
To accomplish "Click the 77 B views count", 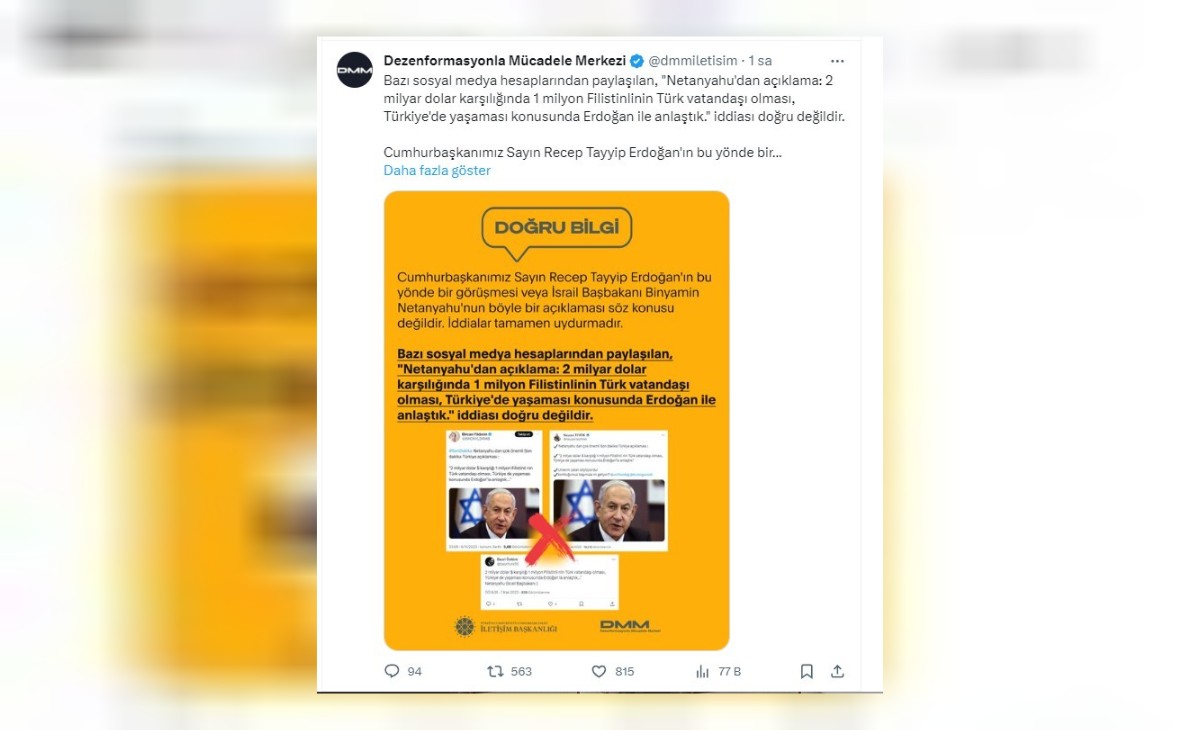I will click(729, 671).
